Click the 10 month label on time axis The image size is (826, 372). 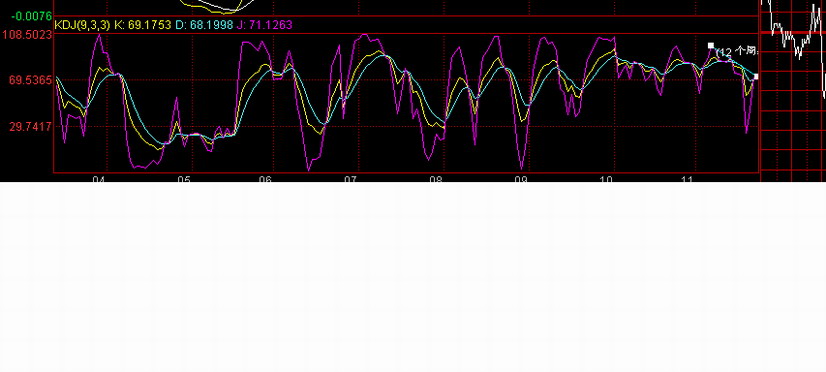[x=606, y=179]
